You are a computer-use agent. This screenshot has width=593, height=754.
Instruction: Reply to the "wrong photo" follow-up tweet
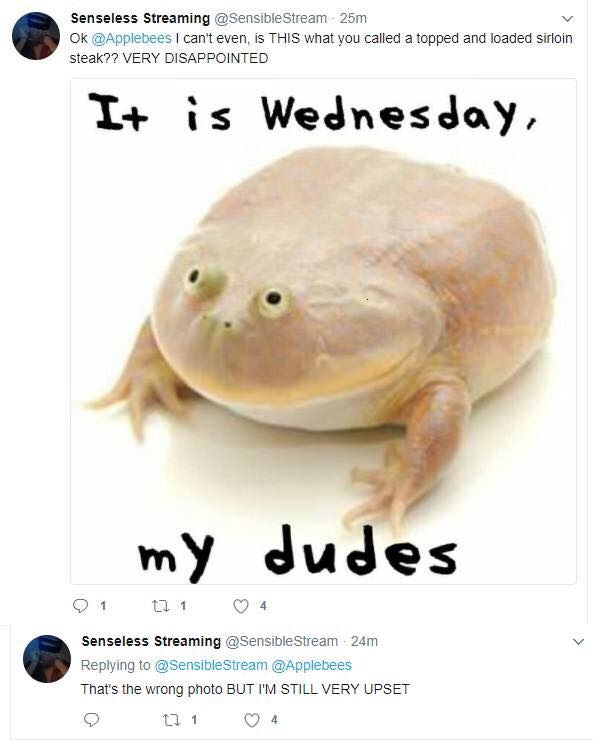(91, 720)
